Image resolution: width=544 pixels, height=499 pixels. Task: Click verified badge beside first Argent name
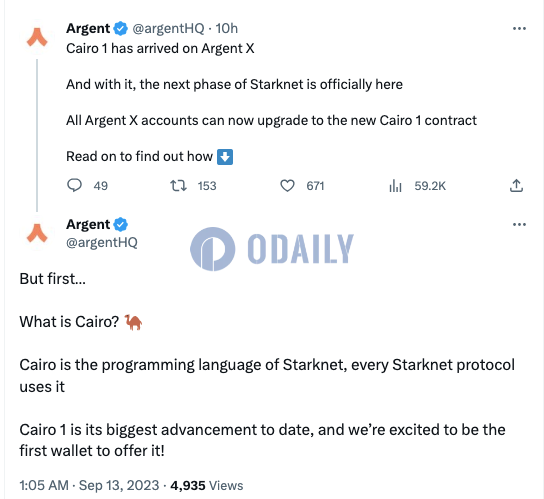(x=121, y=28)
